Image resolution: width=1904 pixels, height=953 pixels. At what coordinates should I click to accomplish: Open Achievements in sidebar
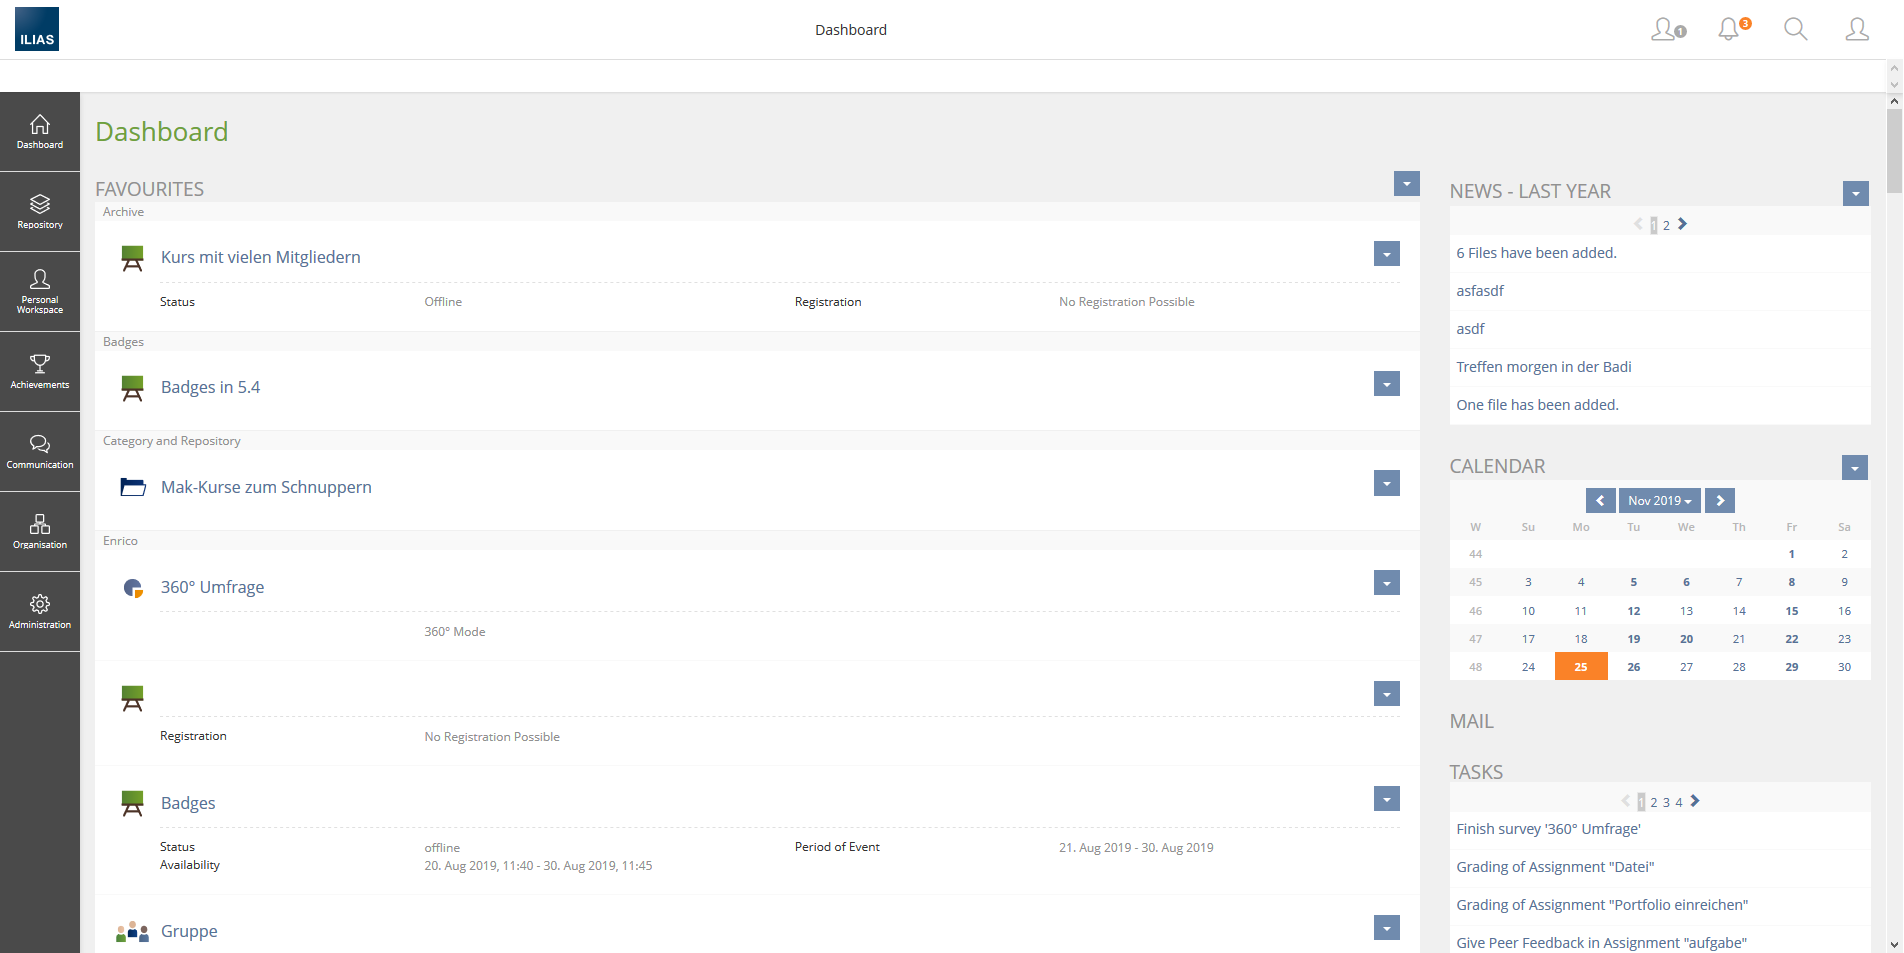pyautogui.click(x=40, y=371)
